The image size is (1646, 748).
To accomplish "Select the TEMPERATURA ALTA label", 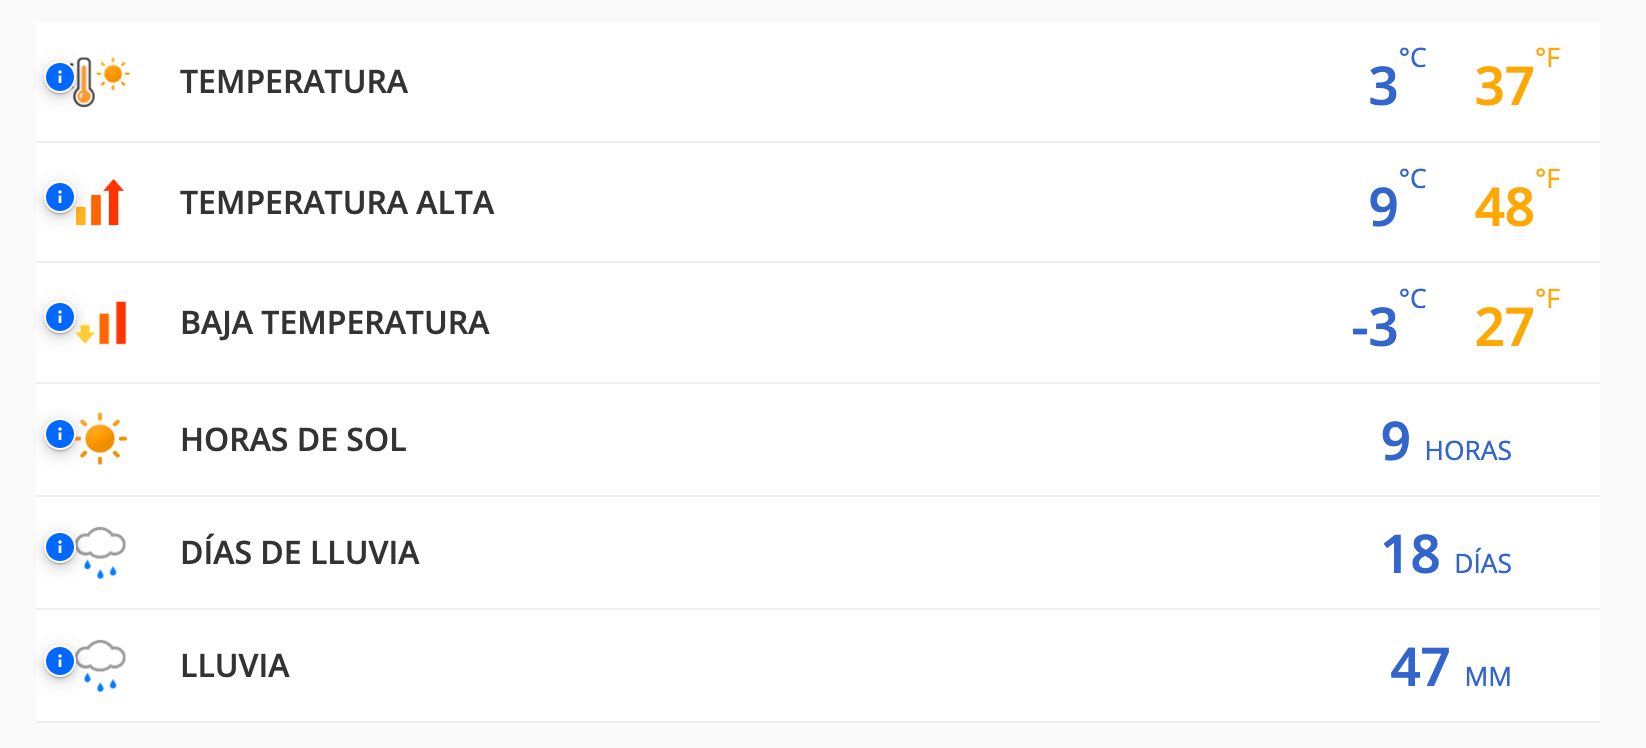I will (x=337, y=203).
